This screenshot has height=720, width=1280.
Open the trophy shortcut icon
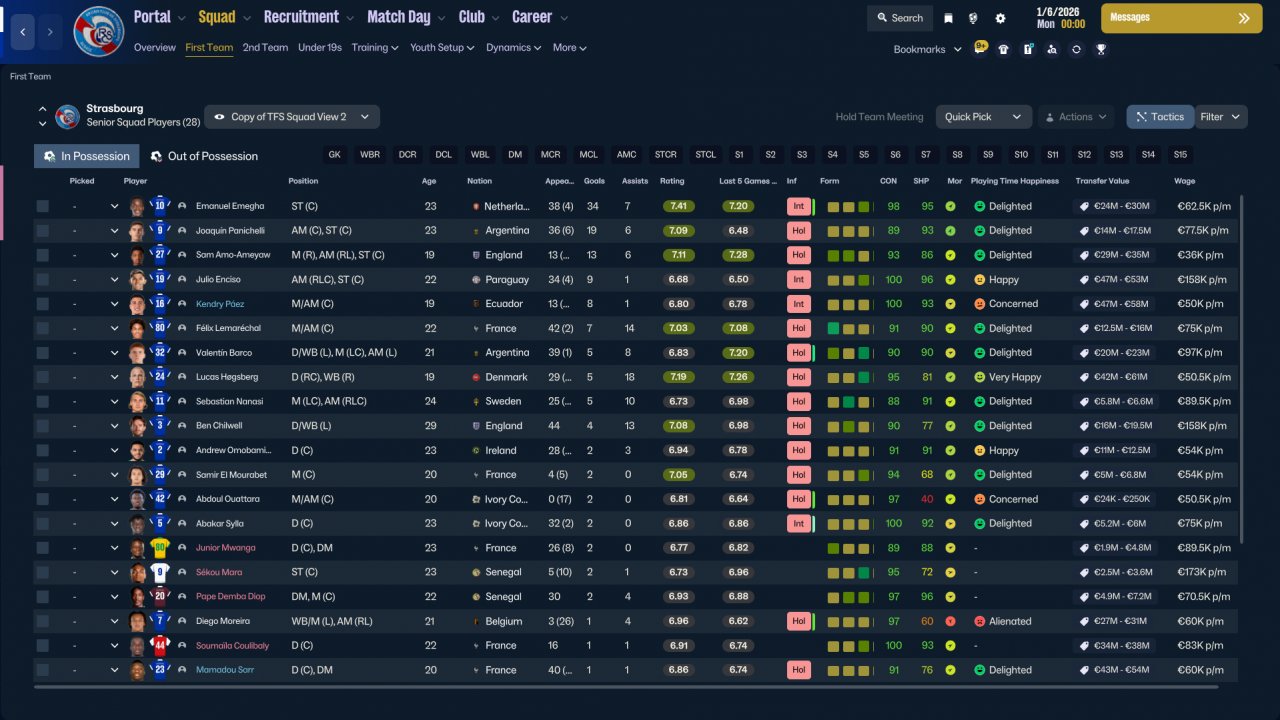coord(1100,49)
